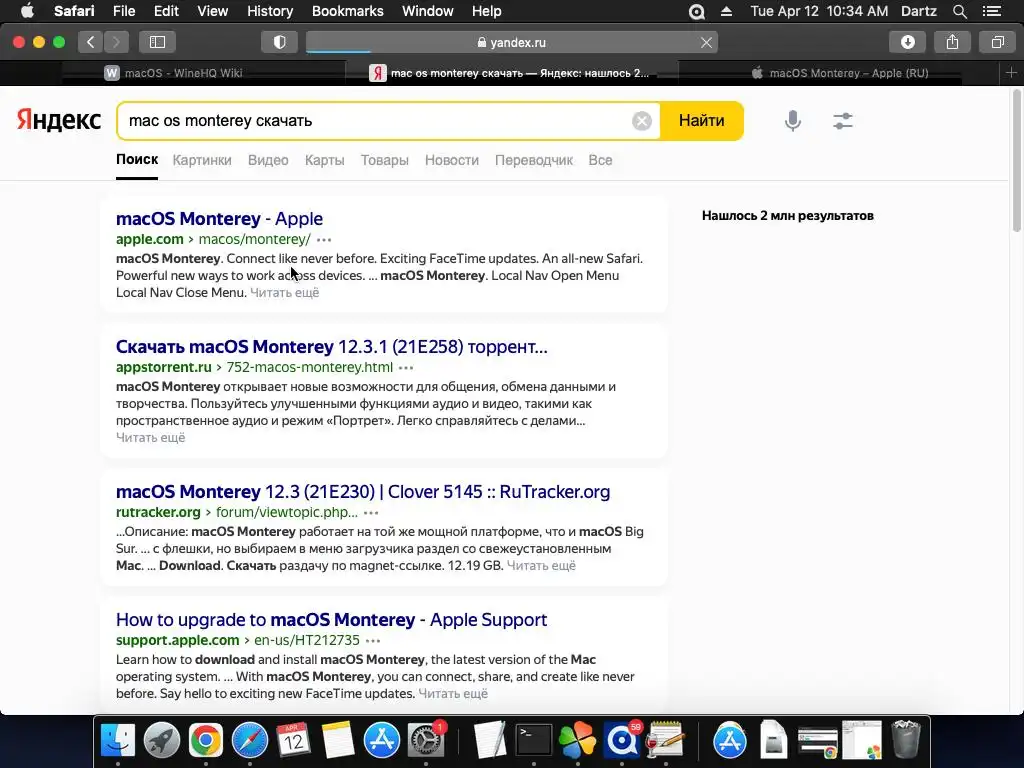
Task: Open Terminal from the dock
Action: (534, 741)
